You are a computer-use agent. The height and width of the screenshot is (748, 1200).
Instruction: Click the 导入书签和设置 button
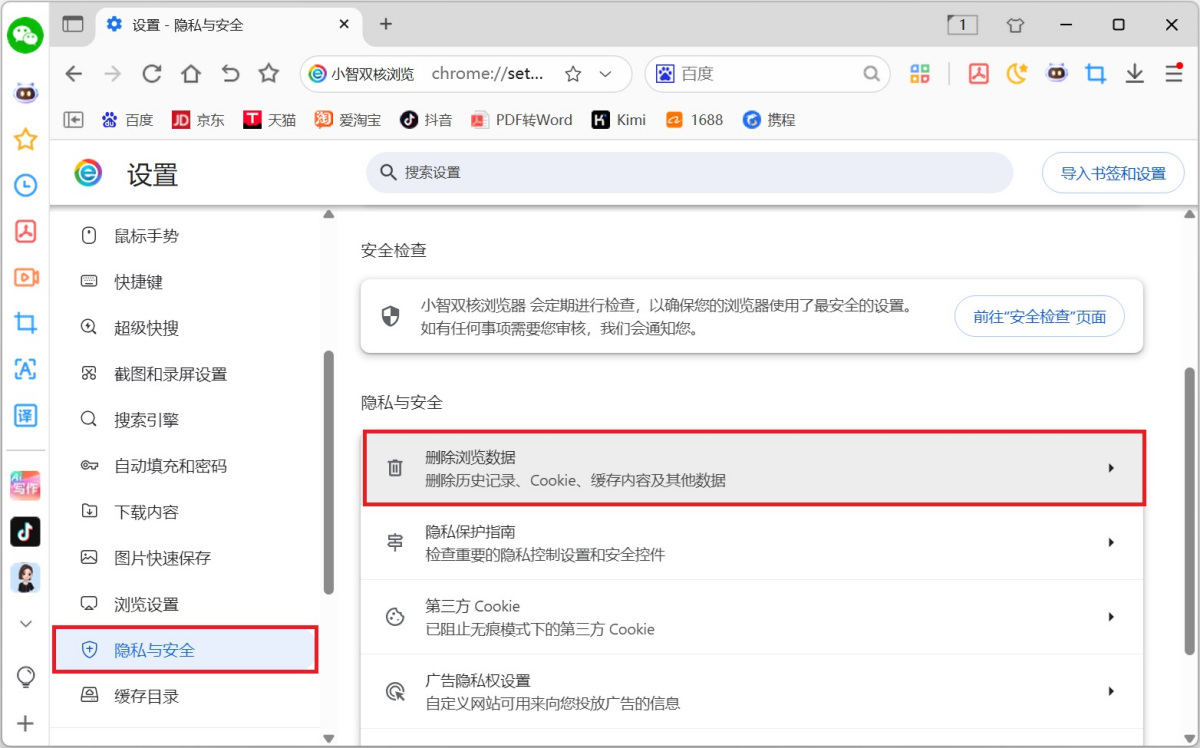pos(1112,172)
